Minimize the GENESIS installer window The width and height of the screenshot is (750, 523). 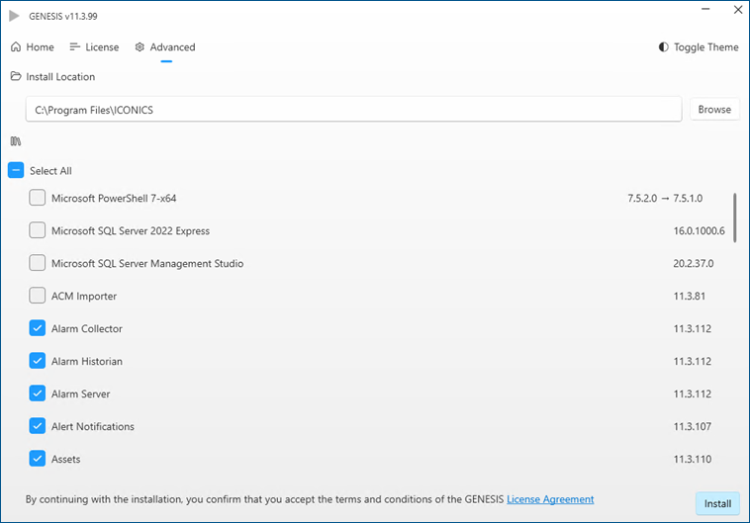click(706, 9)
